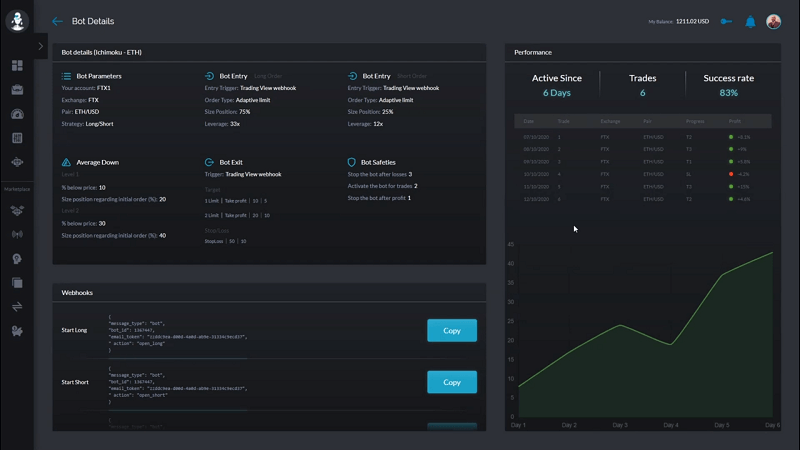Click the blue key icon in header
The image size is (800, 450).
tap(726, 21)
